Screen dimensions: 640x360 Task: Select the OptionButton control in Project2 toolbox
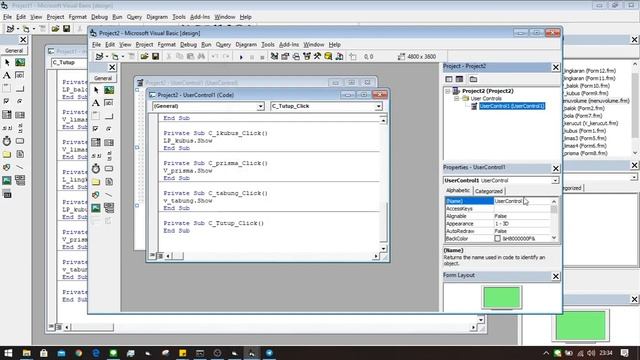pos(109,129)
